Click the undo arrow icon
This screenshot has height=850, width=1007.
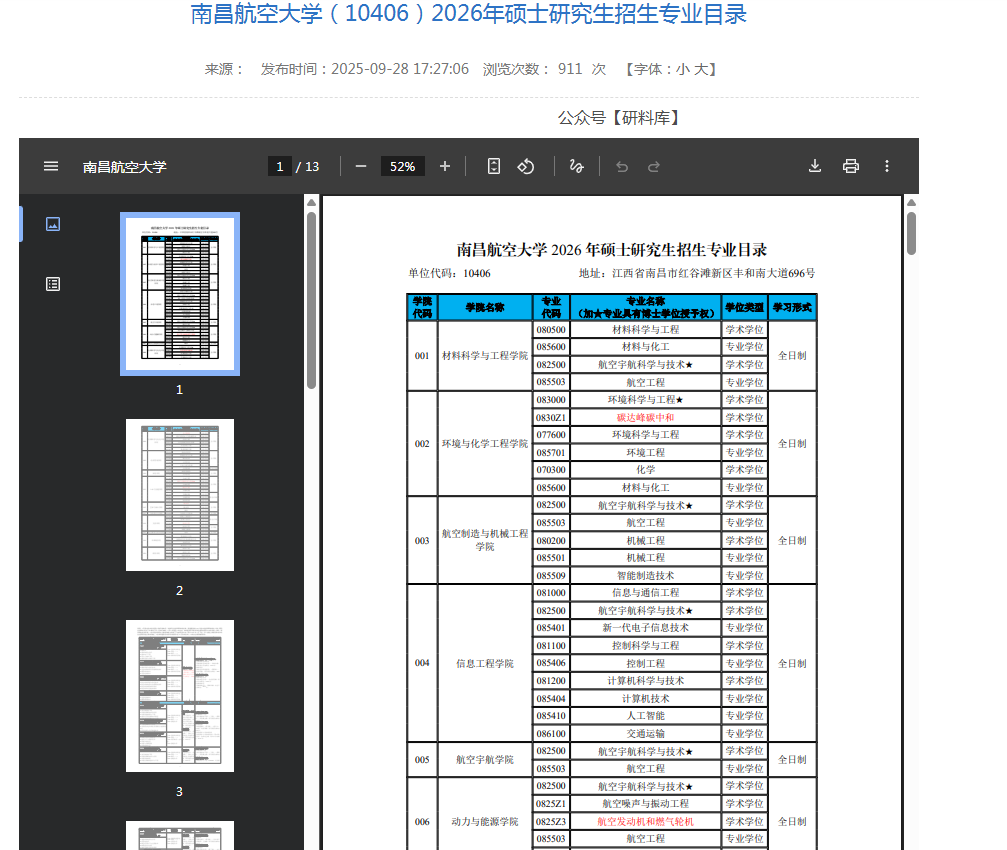coord(622,166)
